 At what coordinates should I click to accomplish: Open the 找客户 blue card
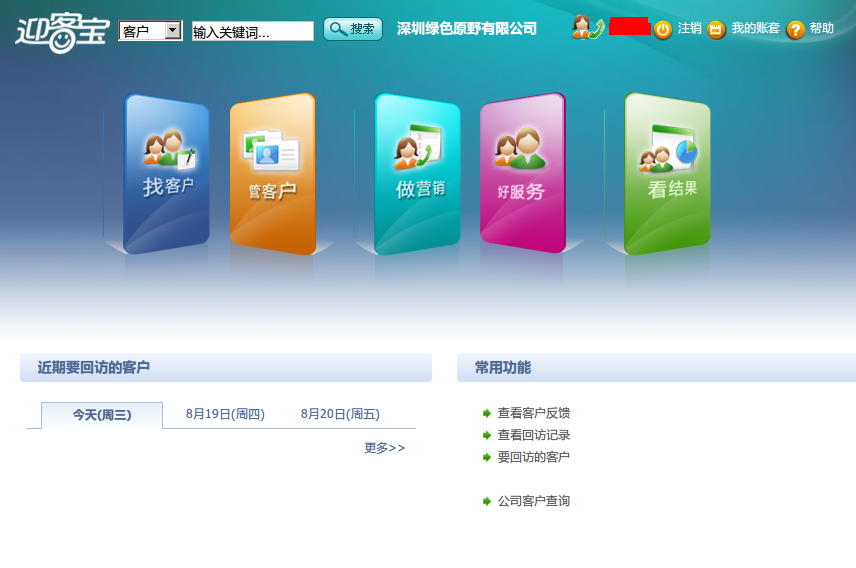click(x=167, y=174)
